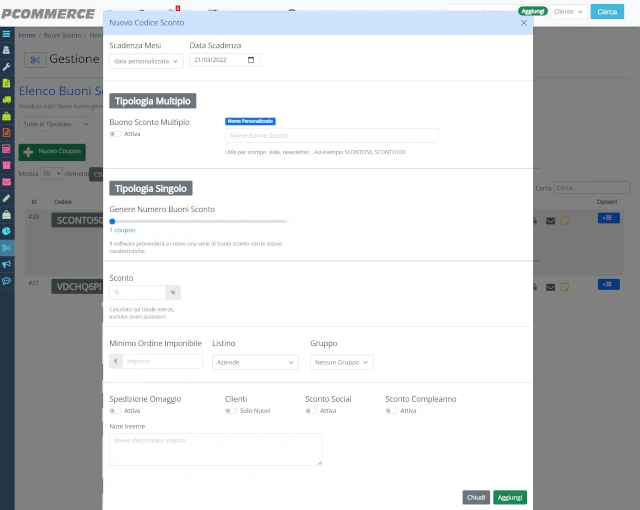Toggle Spedizione Omaggio Attiva switch
640x510 pixels.
(115, 411)
